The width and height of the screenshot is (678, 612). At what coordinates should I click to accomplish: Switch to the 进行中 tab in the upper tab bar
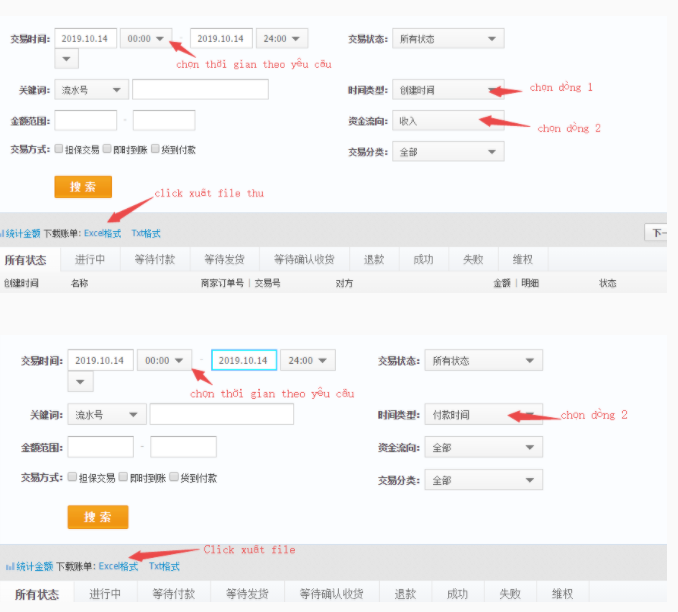point(90,260)
